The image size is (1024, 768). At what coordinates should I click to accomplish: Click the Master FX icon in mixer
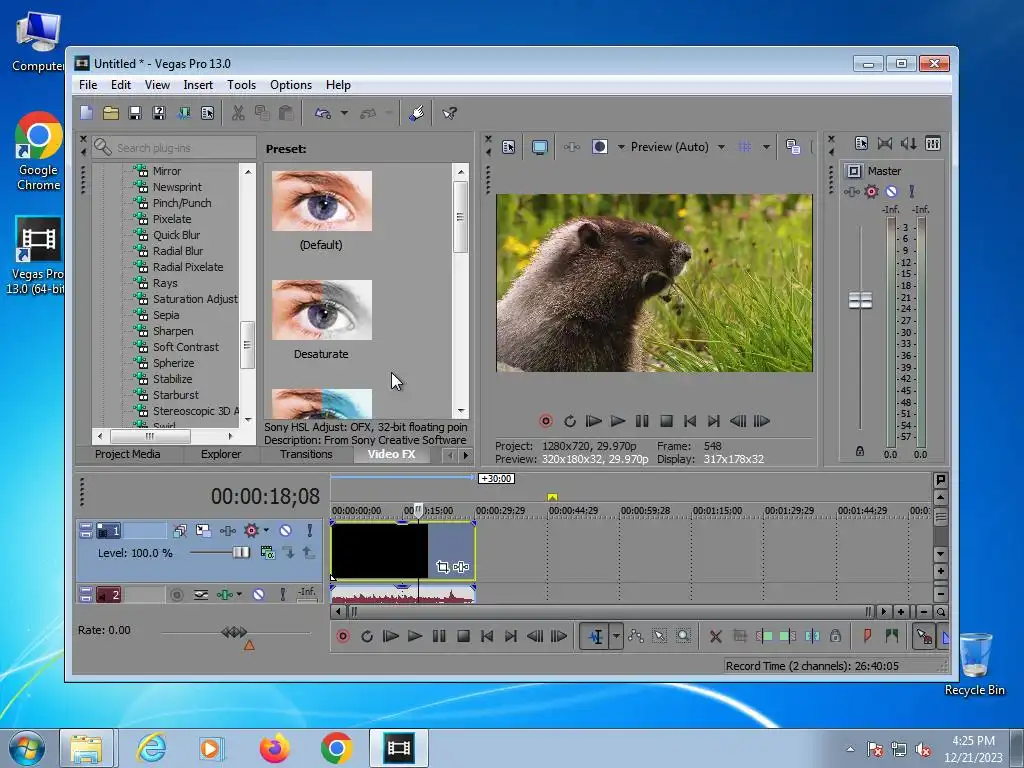pyautogui.click(x=871, y=192)
